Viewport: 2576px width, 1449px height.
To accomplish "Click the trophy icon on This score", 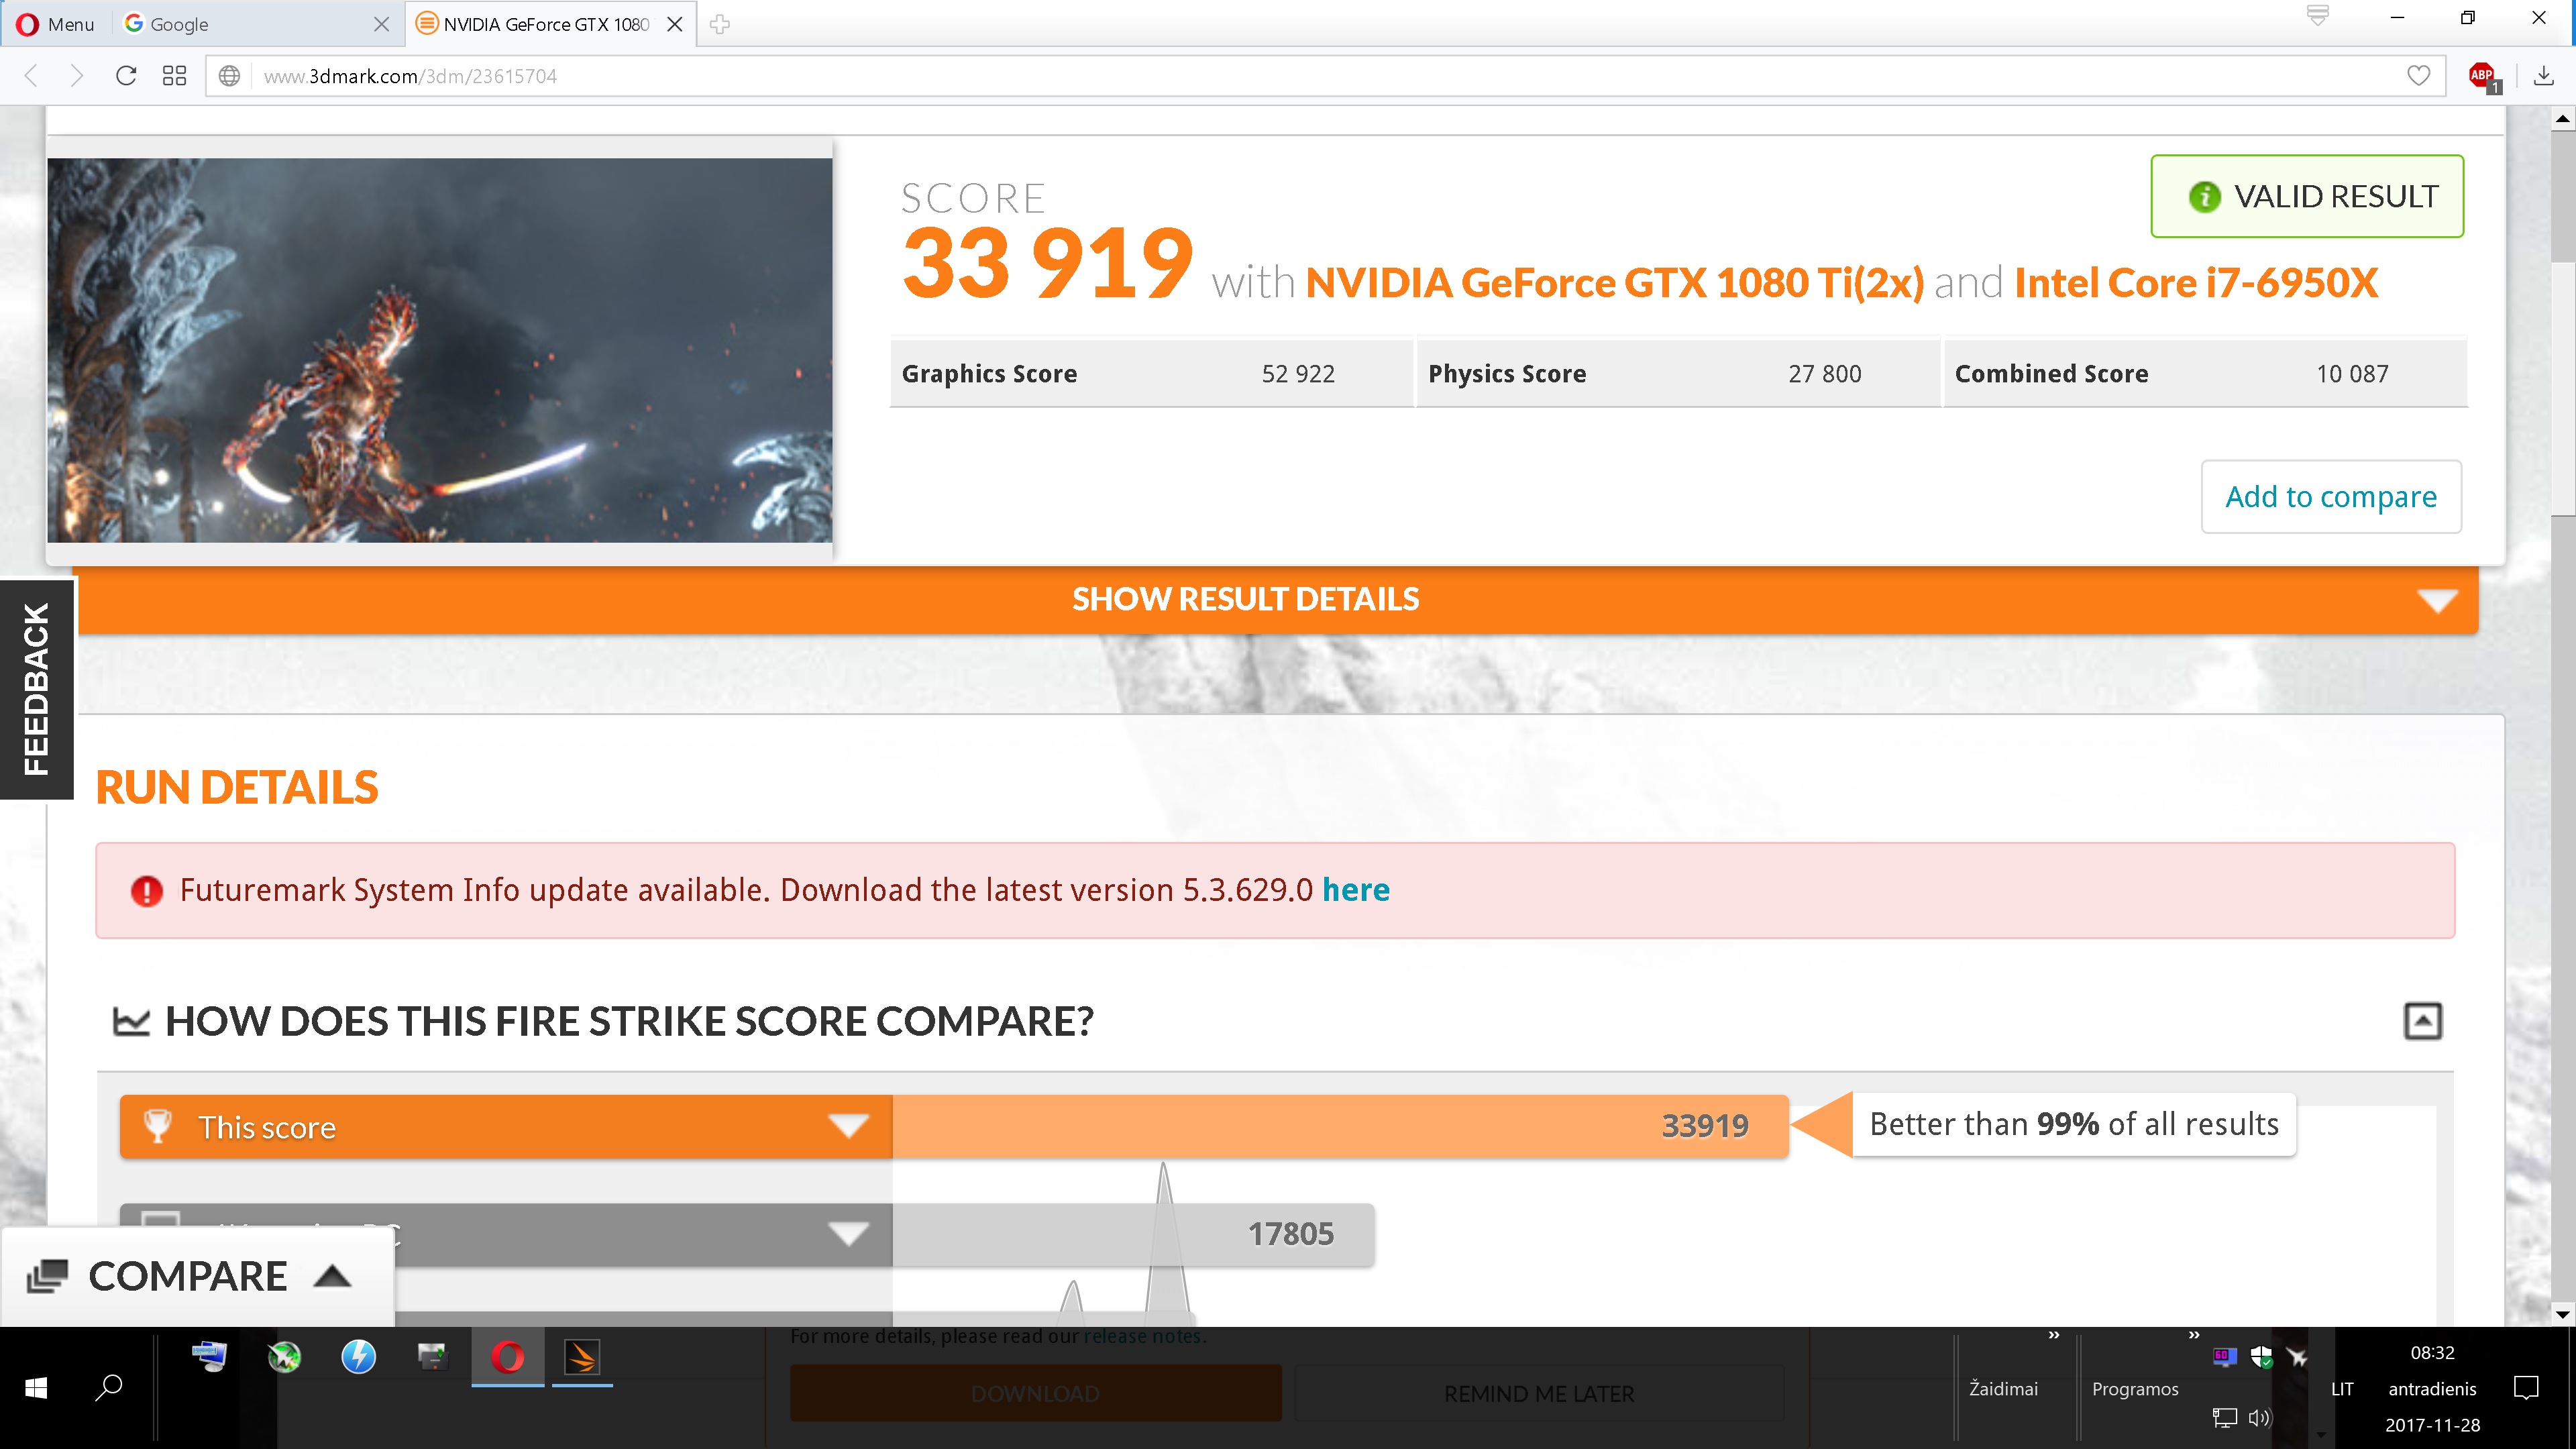I will point(157,1126).
